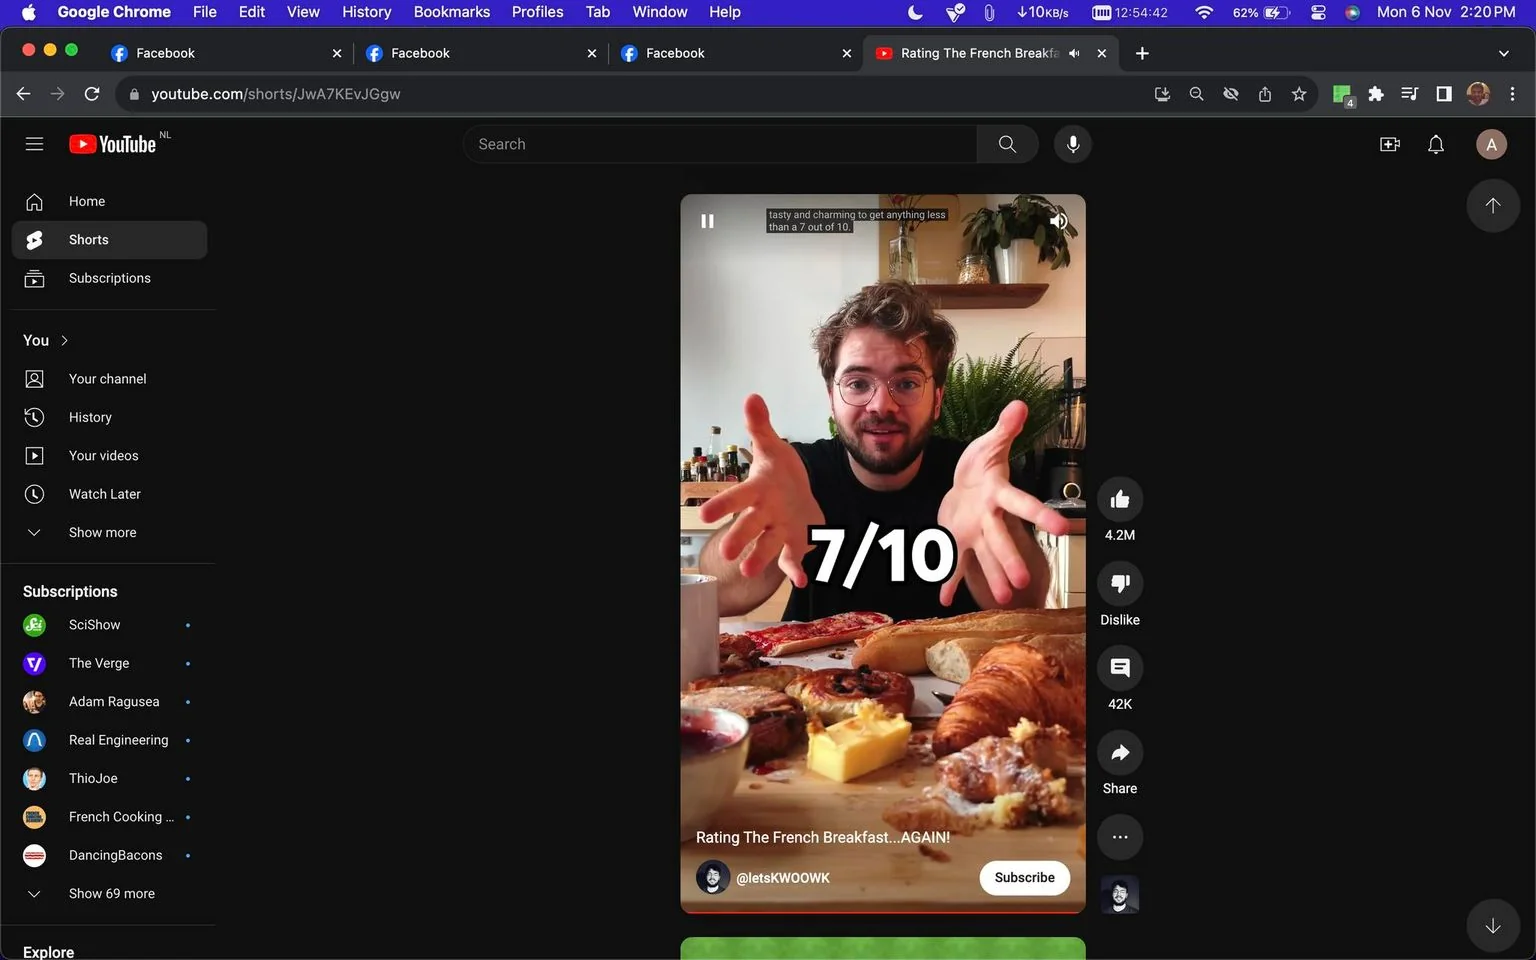Screen dimensions: 1536x960
Task: Open Your channel
Action: tap(109, 379)
